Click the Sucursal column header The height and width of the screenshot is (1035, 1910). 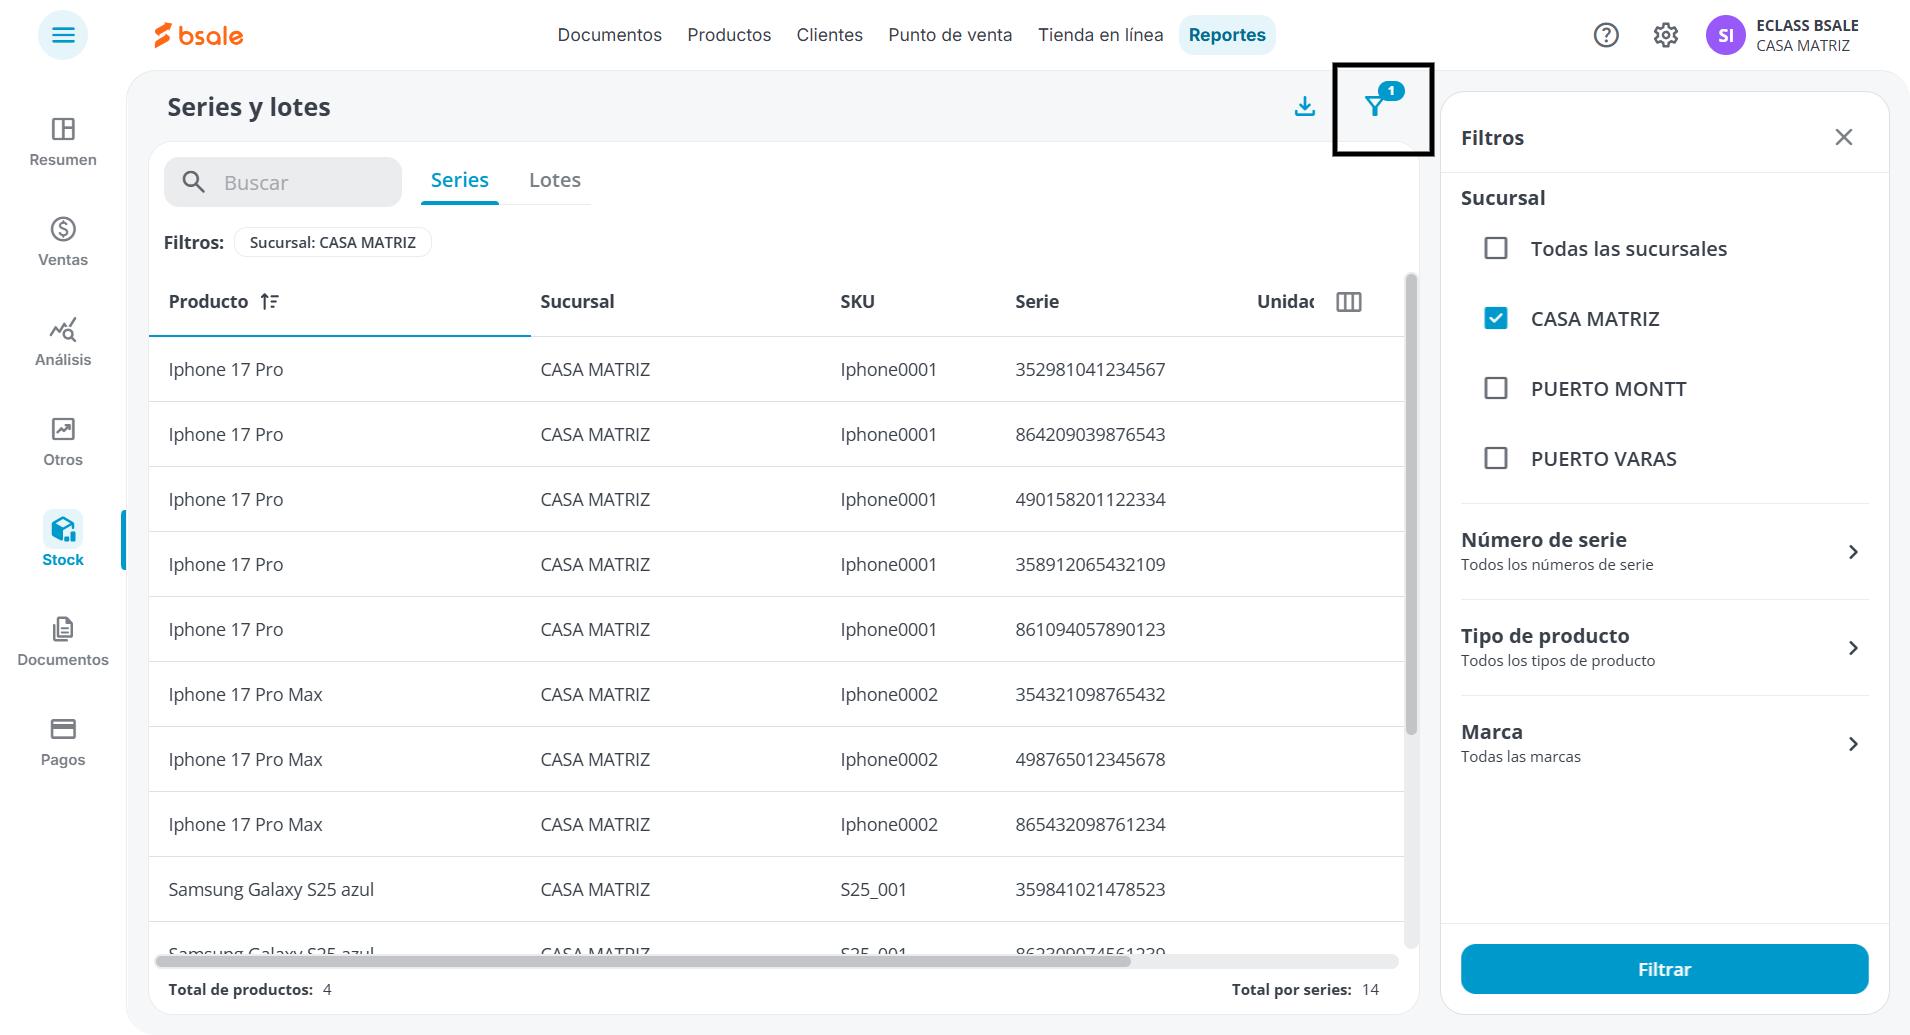tap(577, 302)
